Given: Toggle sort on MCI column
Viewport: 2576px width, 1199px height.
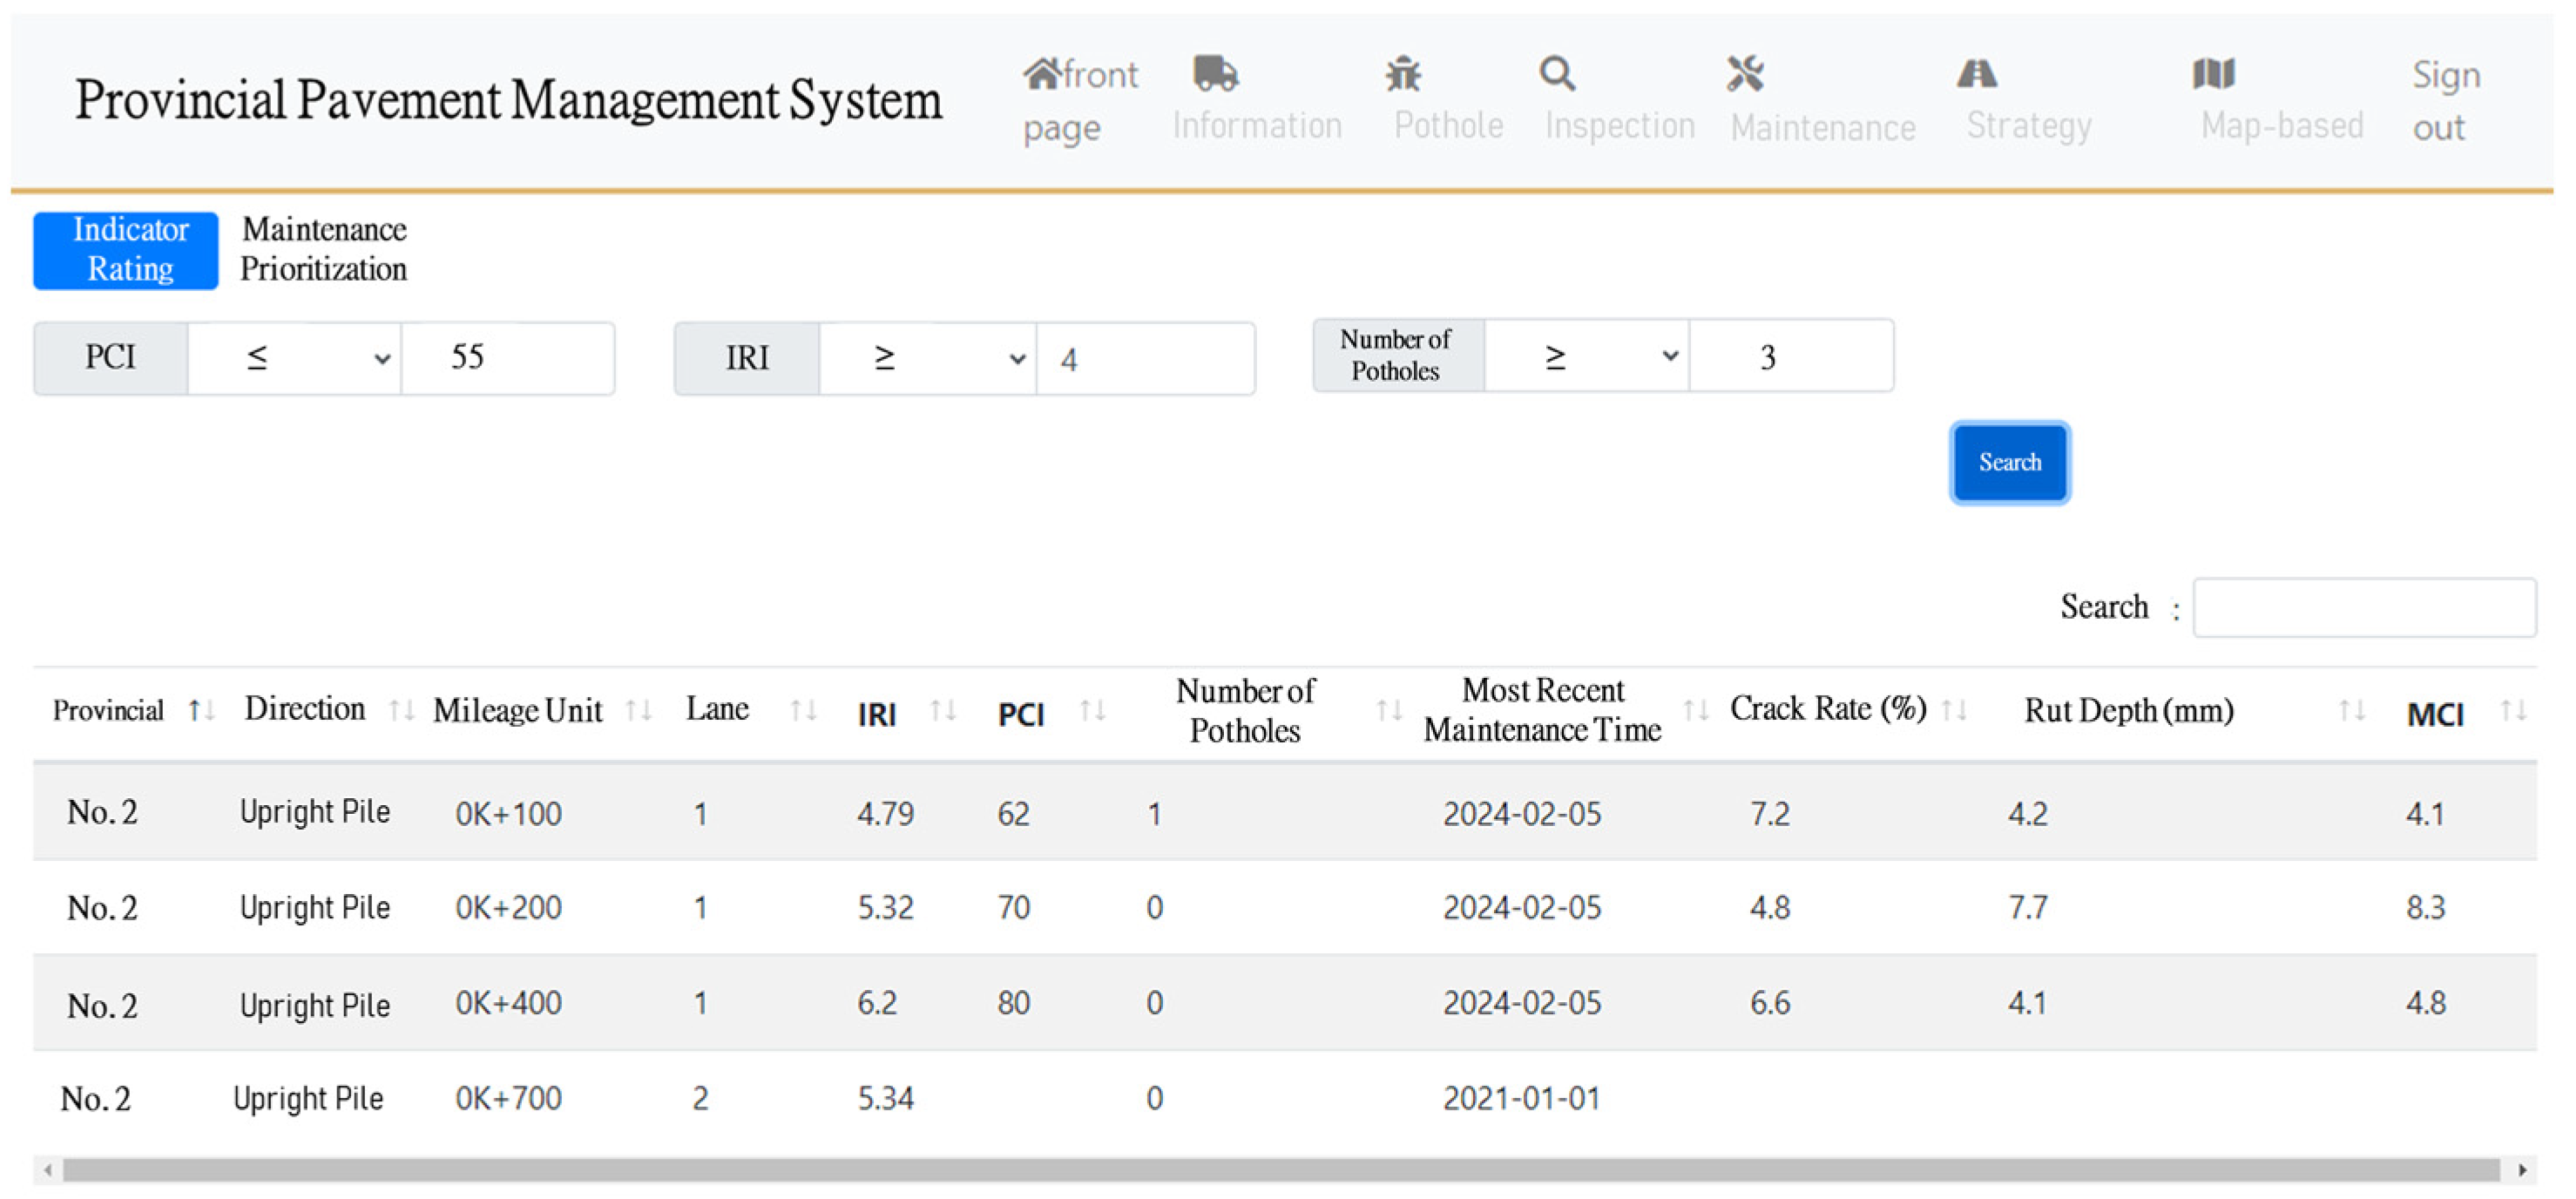Looking at the screenshot, I should coord(2513,711).
